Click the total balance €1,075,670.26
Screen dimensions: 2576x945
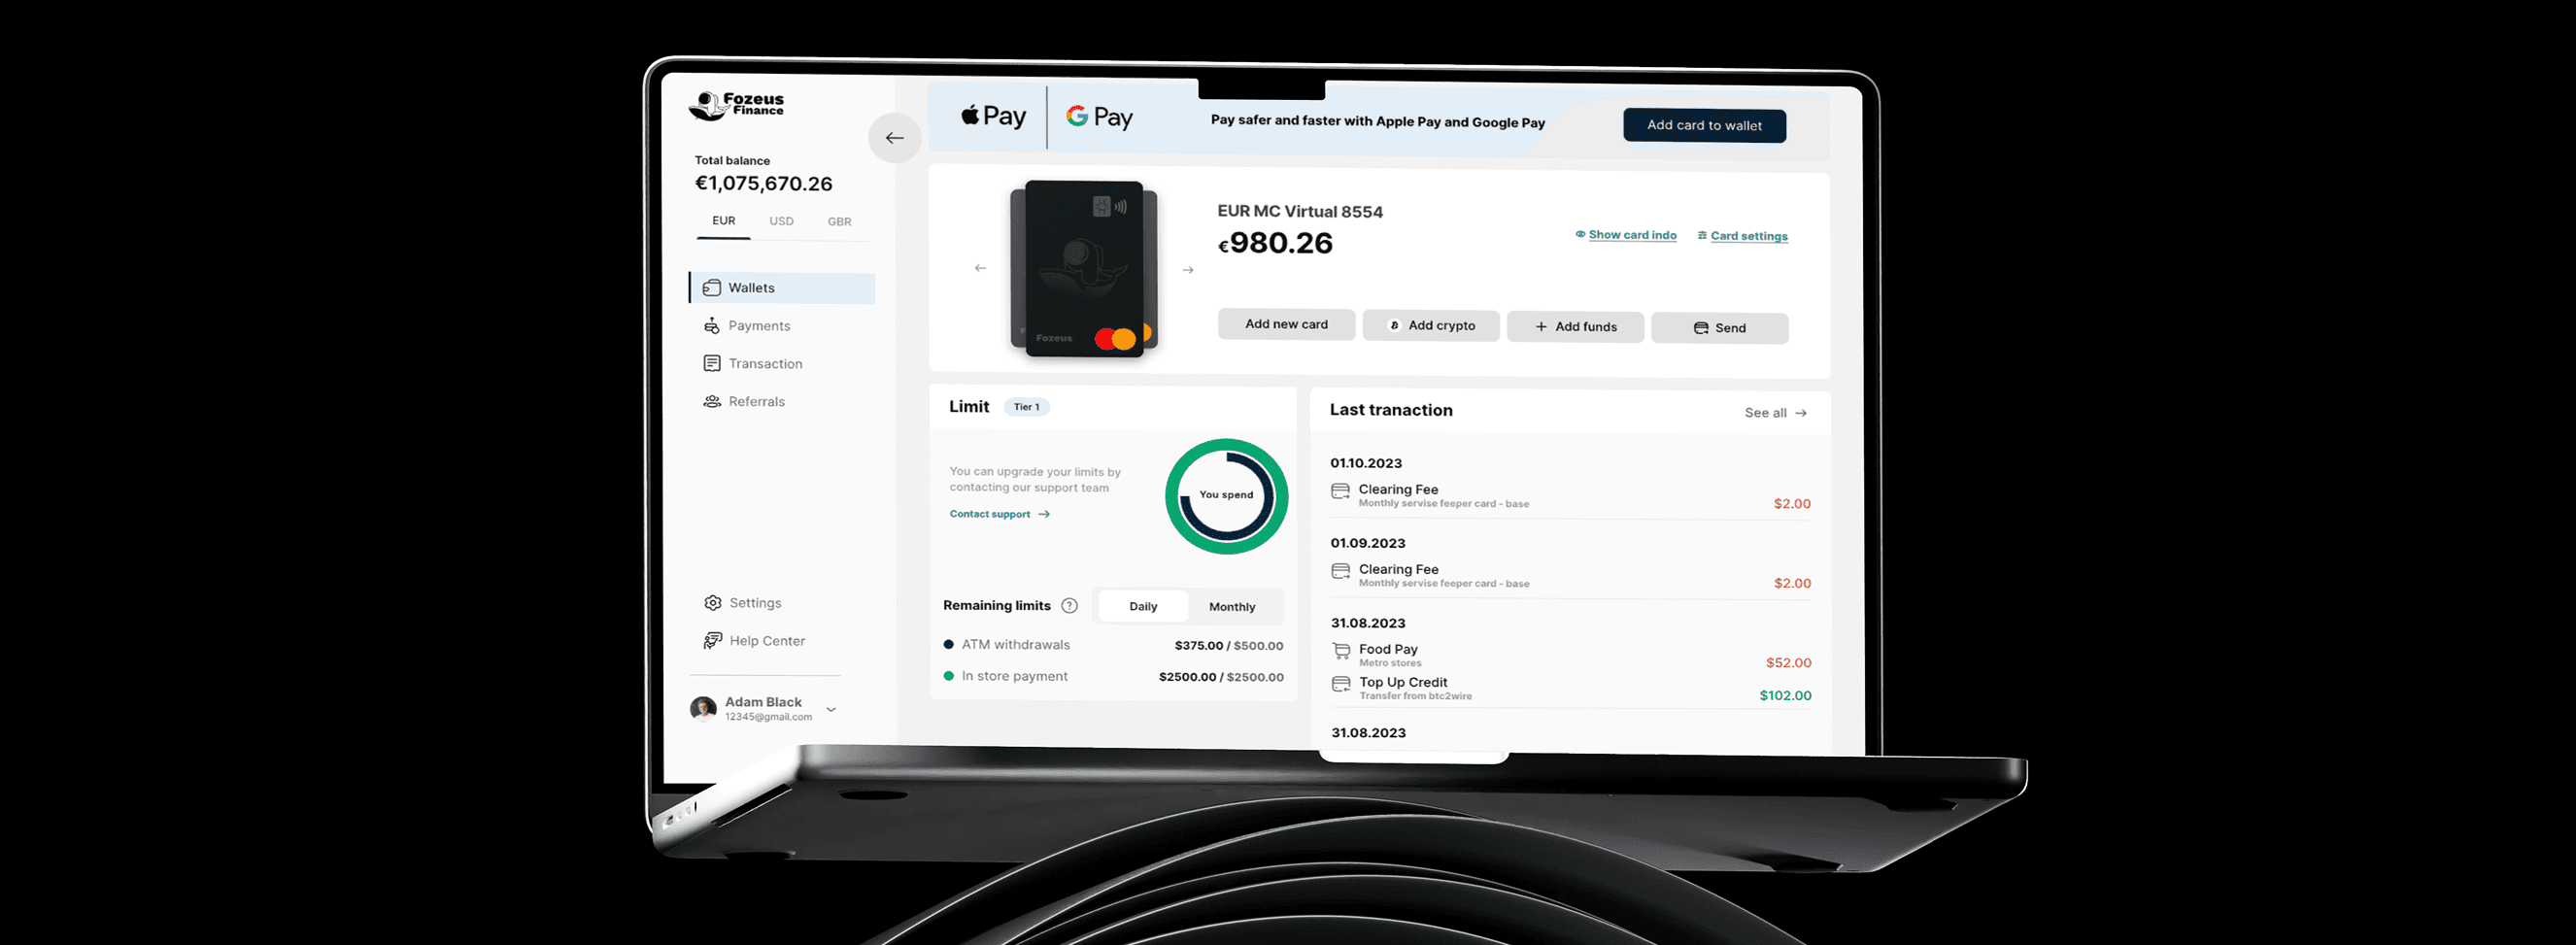[764, 184]
